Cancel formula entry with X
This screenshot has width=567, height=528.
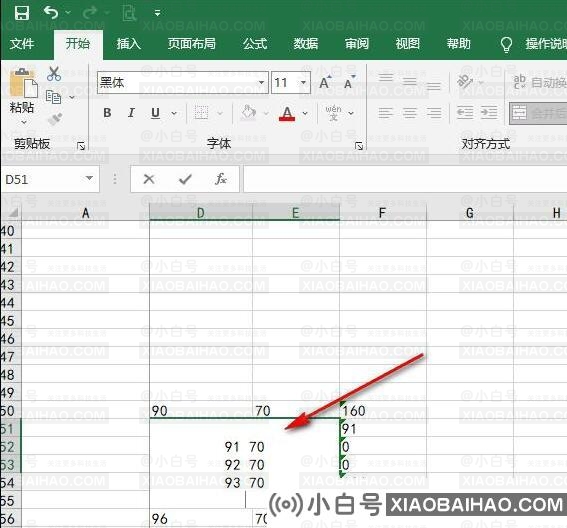149,179
